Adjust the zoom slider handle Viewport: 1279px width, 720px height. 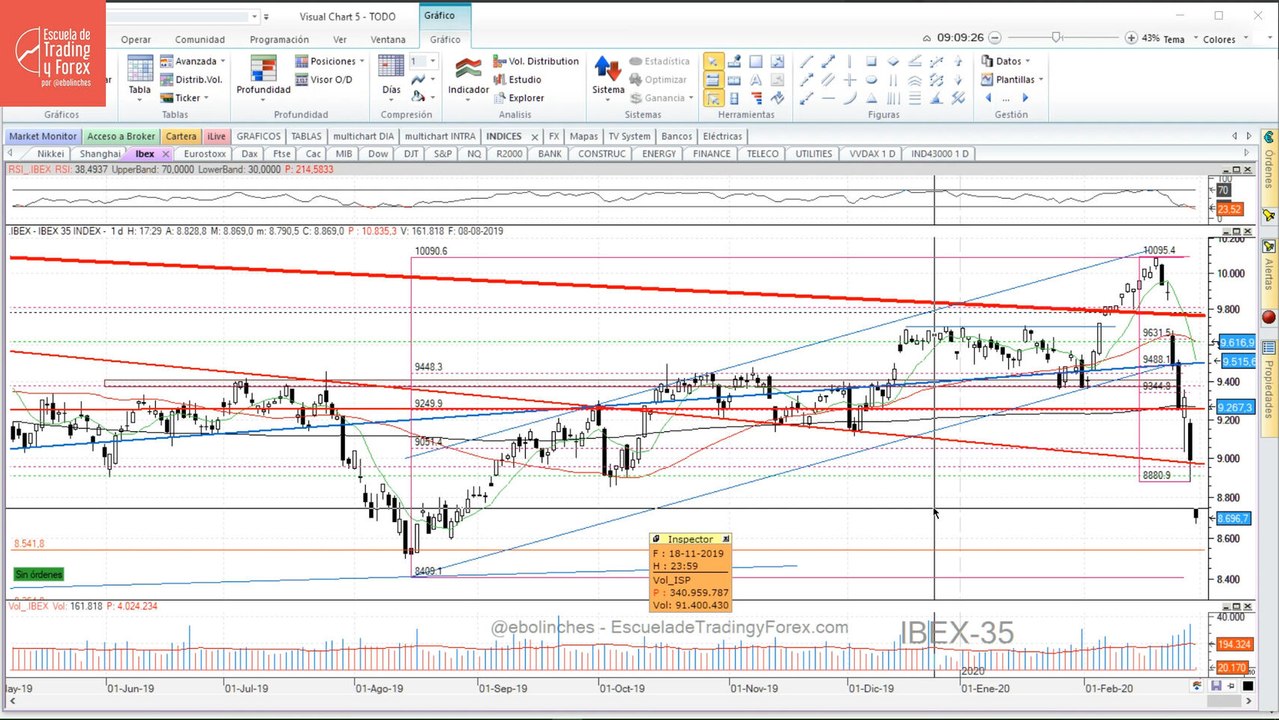coord(1057,38)
